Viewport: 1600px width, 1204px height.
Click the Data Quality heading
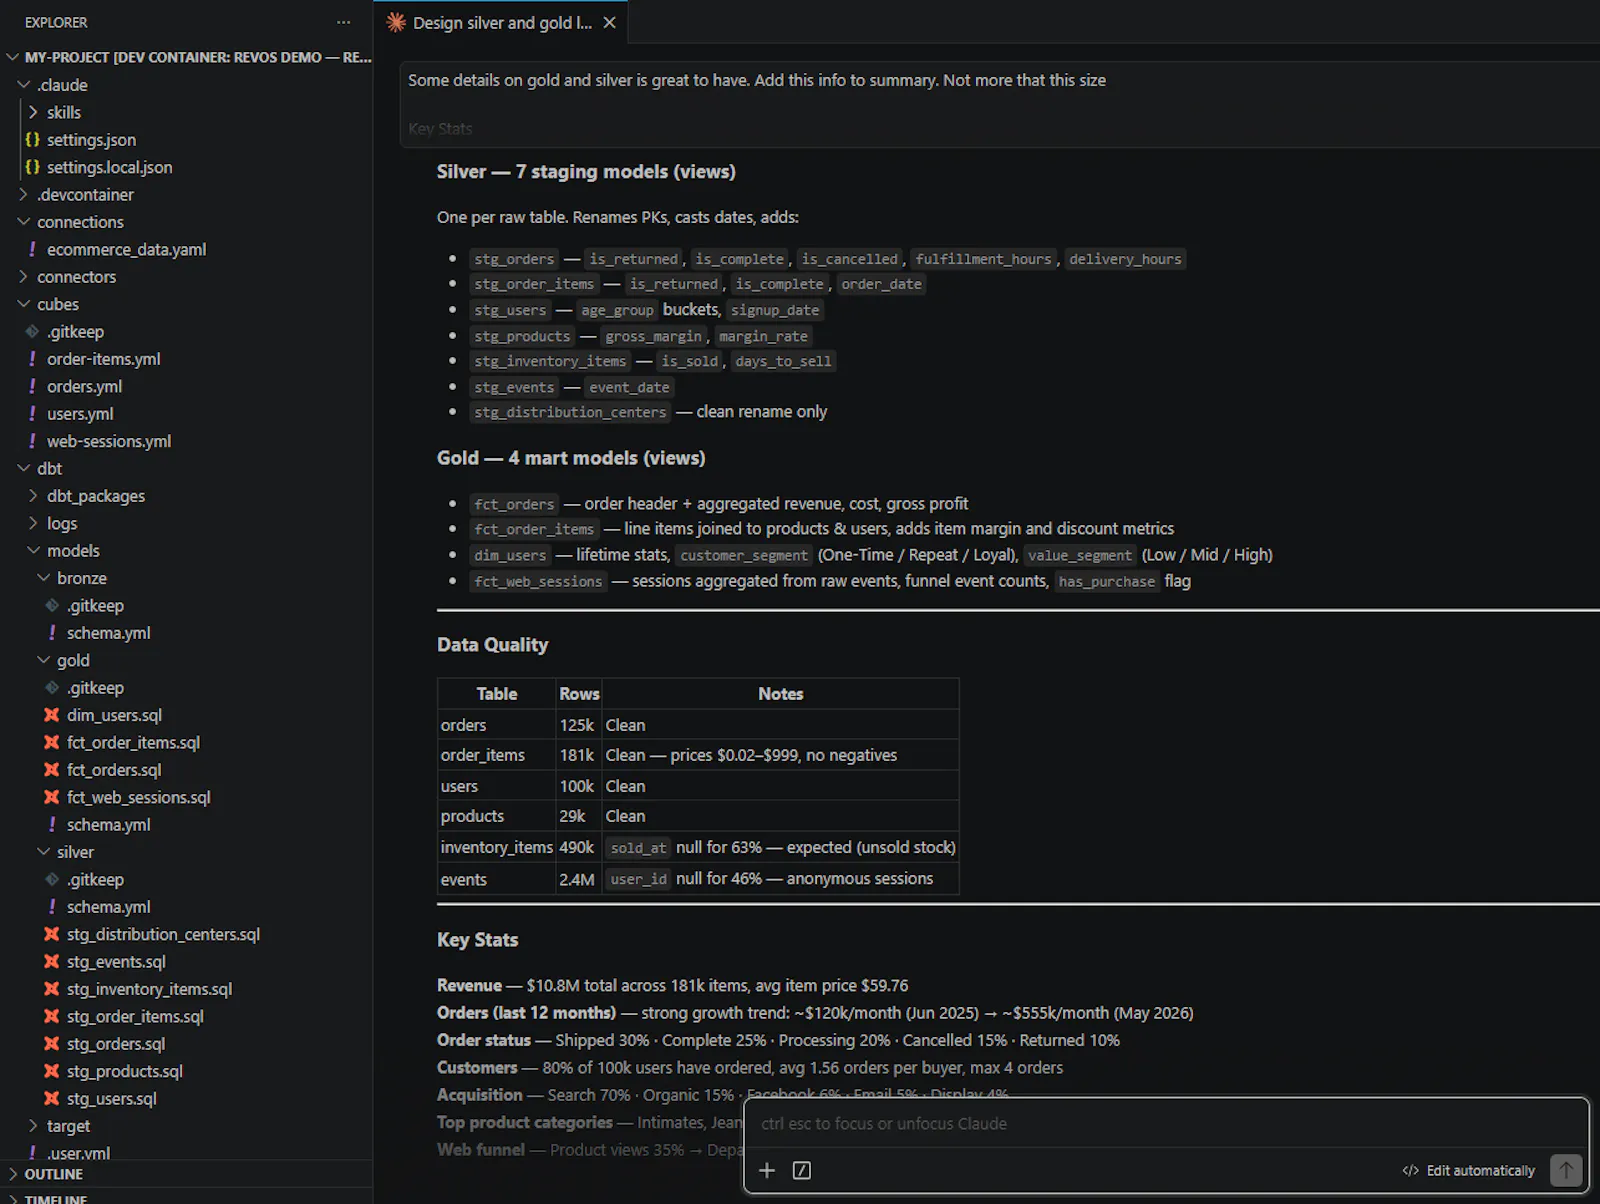pyautogui.click(x=492, y=645)
